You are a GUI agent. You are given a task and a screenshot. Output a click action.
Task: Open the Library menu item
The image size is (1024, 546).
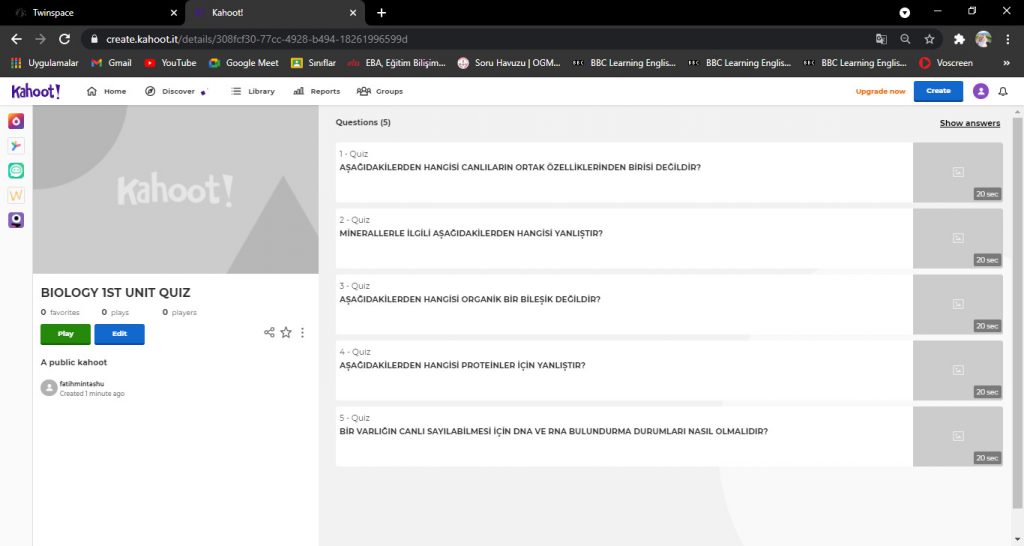[253, 91]
